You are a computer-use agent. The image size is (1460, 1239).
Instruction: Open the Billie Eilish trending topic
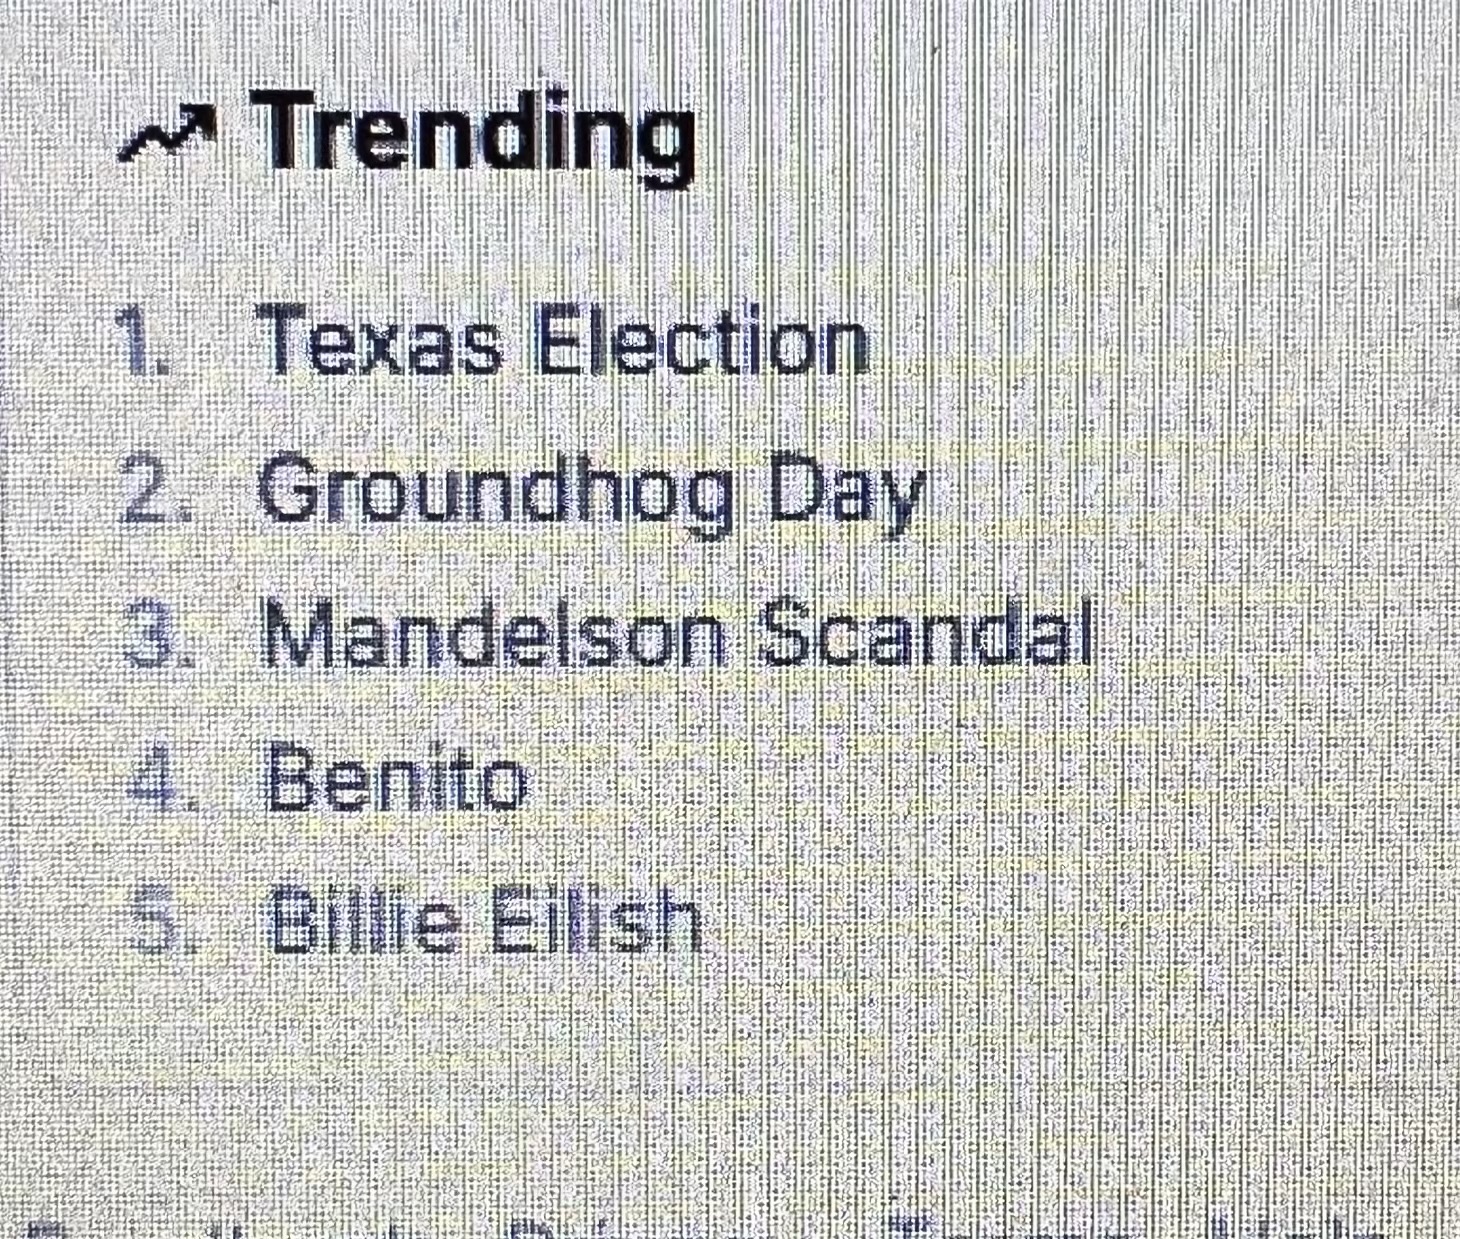(x=484, y=922)
